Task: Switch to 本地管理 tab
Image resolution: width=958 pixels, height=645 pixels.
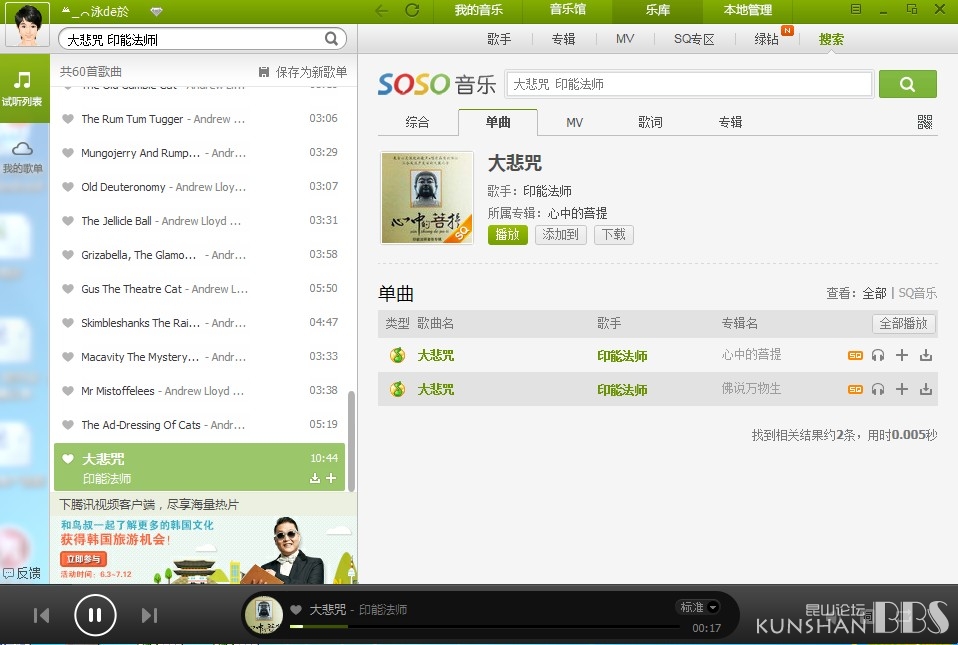Action: coord(748,10)
